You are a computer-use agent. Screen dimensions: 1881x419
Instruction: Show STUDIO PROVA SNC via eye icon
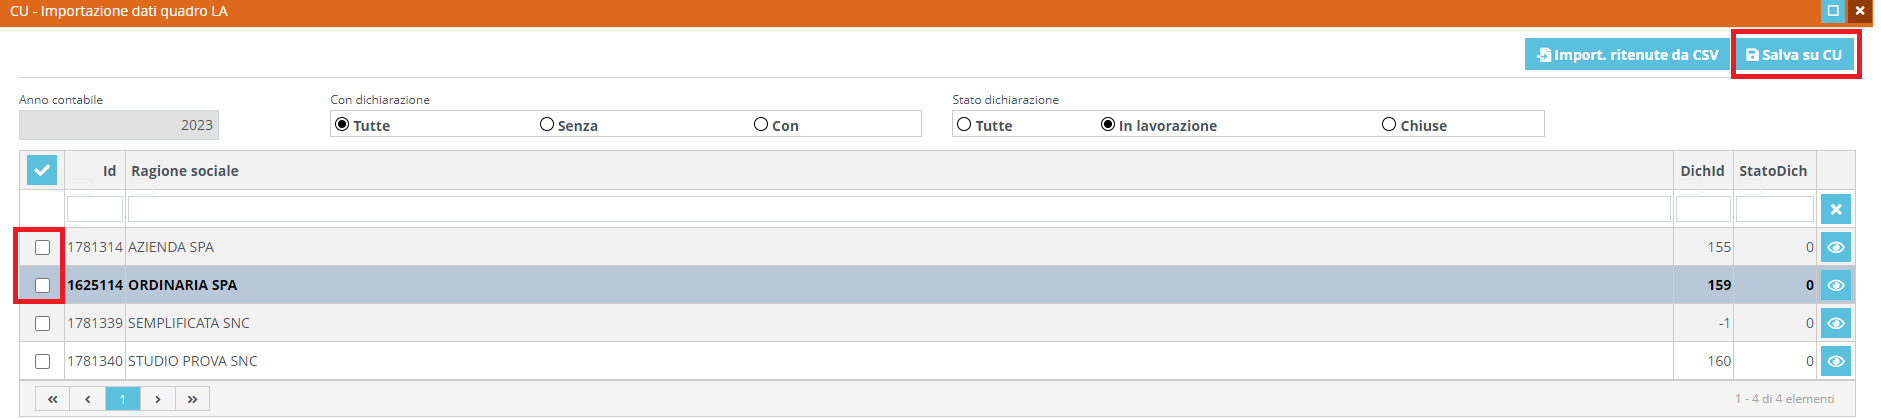(1835, 361)
